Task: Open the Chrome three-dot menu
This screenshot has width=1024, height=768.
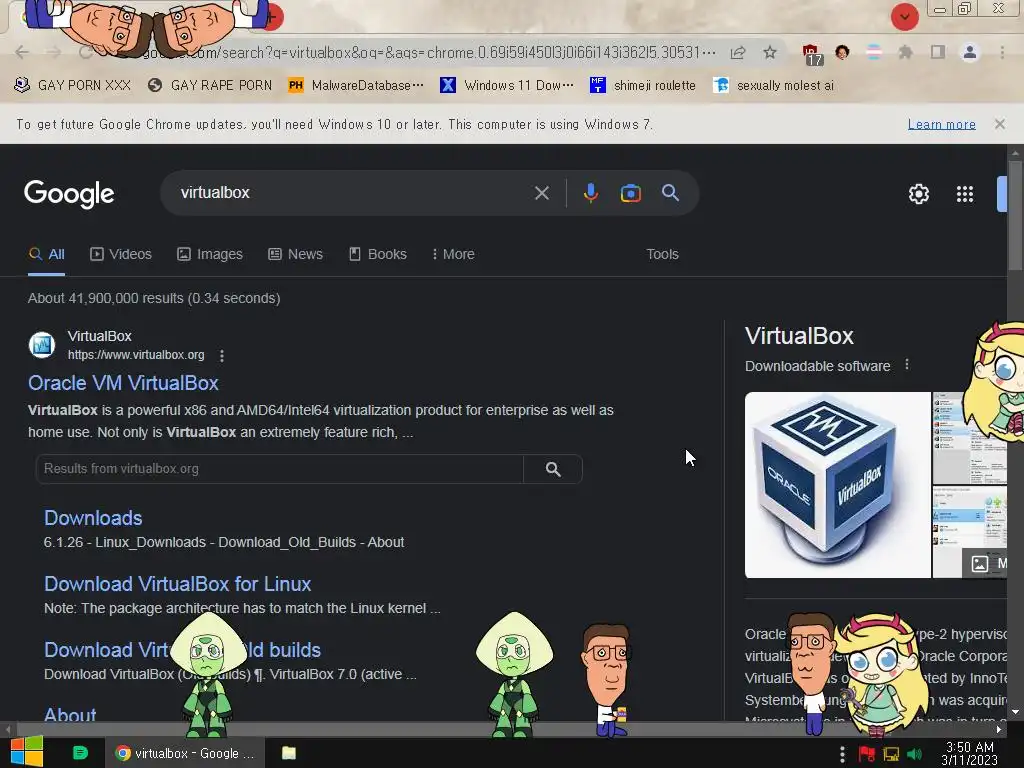Action: 1002,52
